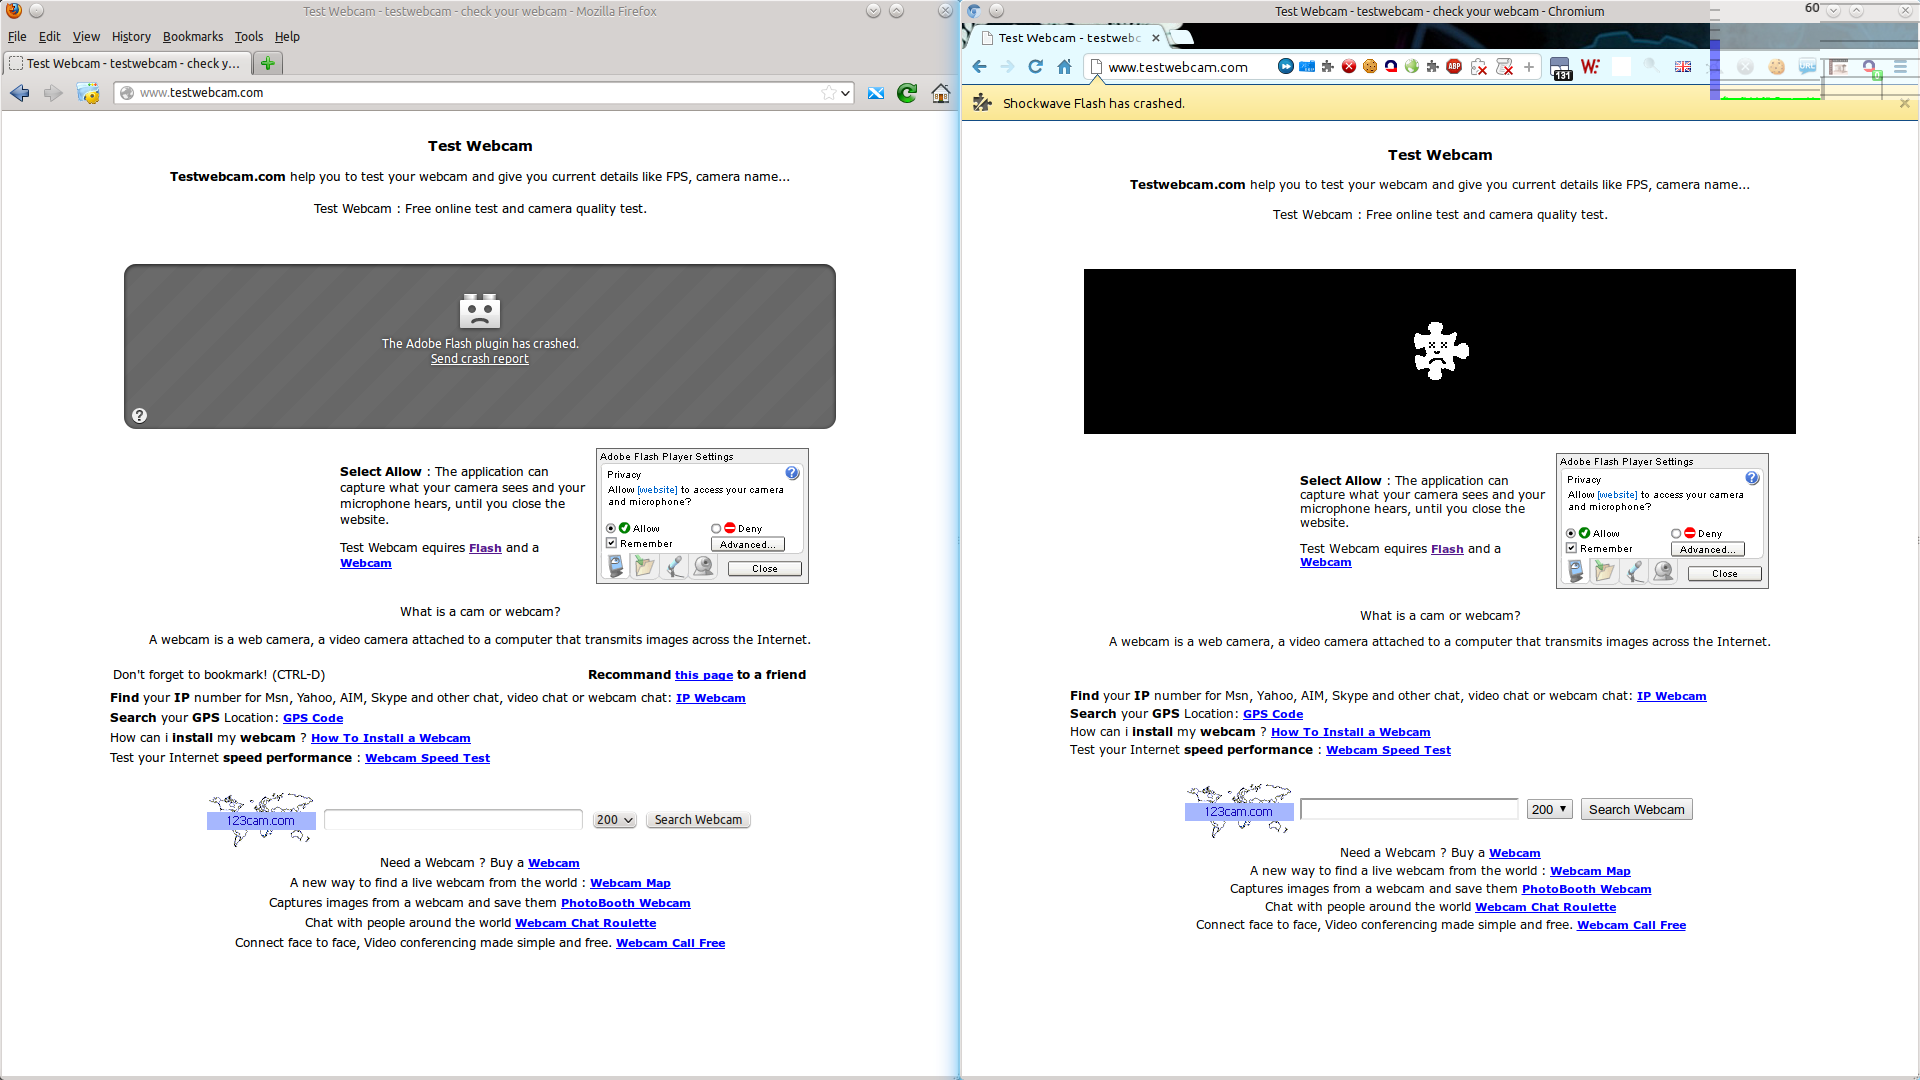Click the 123cam.com map logo in Firefox page
Screen dimensions: 1920x1080
(x=261, y=820)
